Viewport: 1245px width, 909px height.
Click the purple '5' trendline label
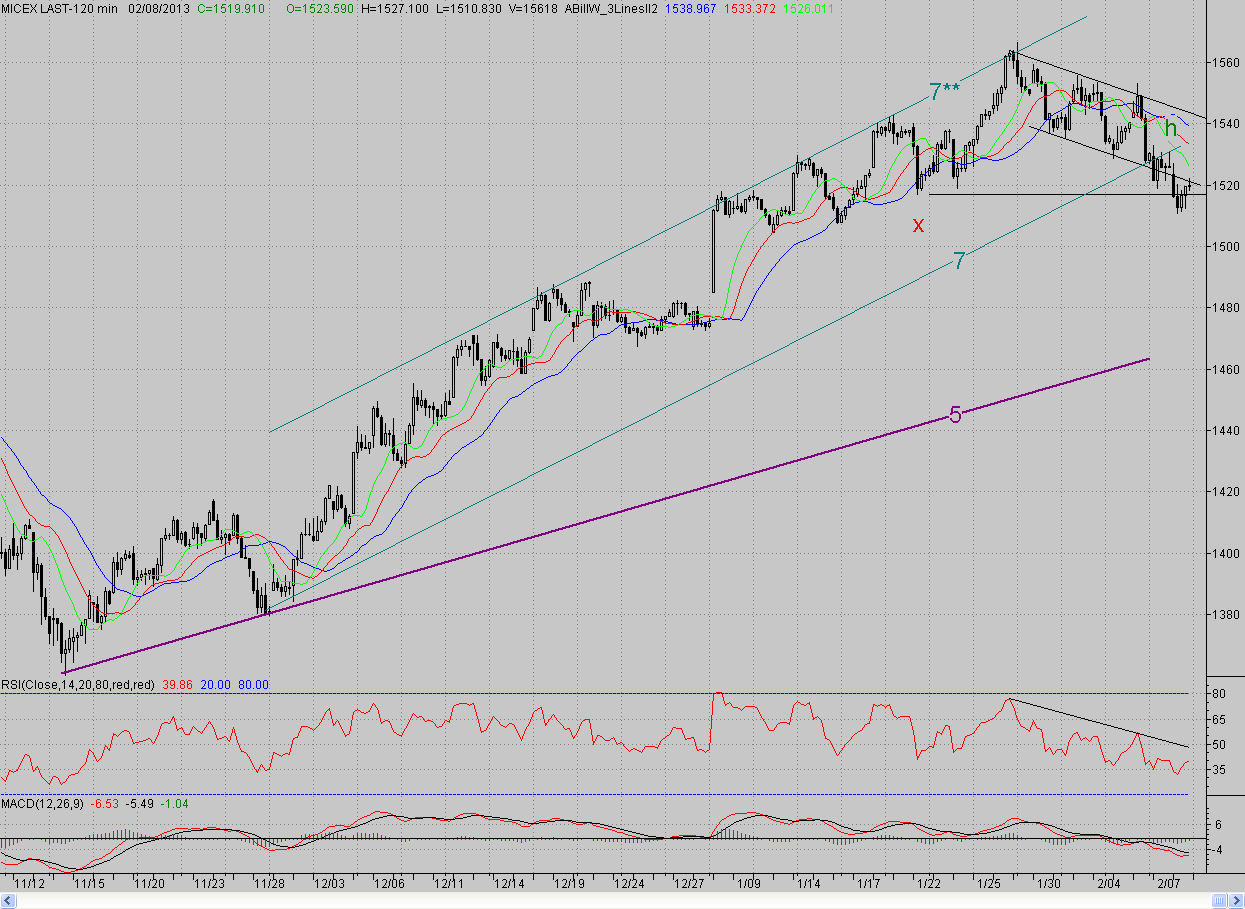[x=955, y=415]
